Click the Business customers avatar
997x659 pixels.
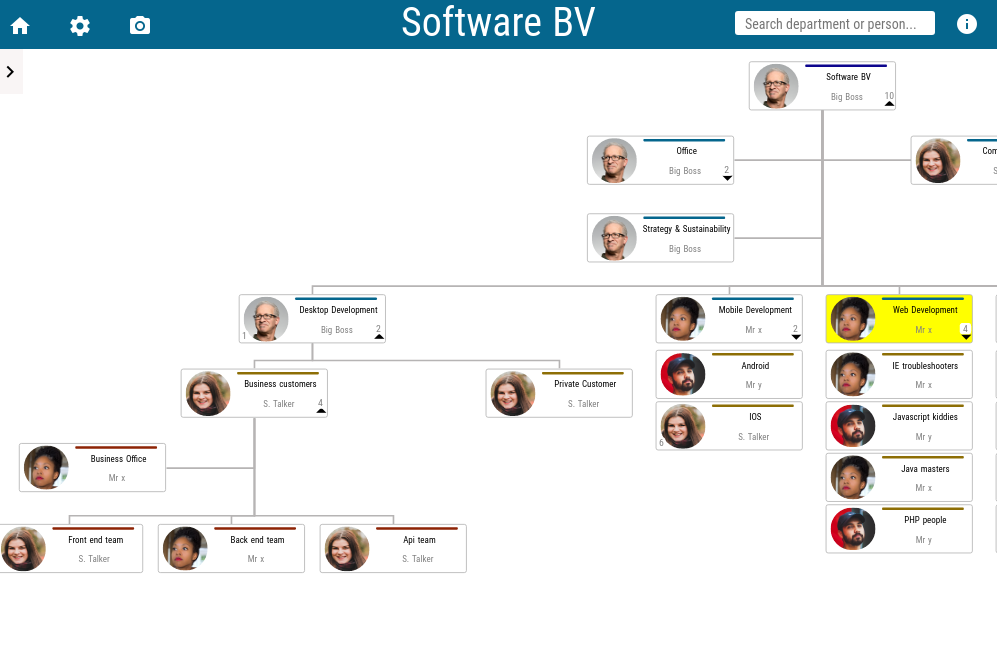point(208,394)
